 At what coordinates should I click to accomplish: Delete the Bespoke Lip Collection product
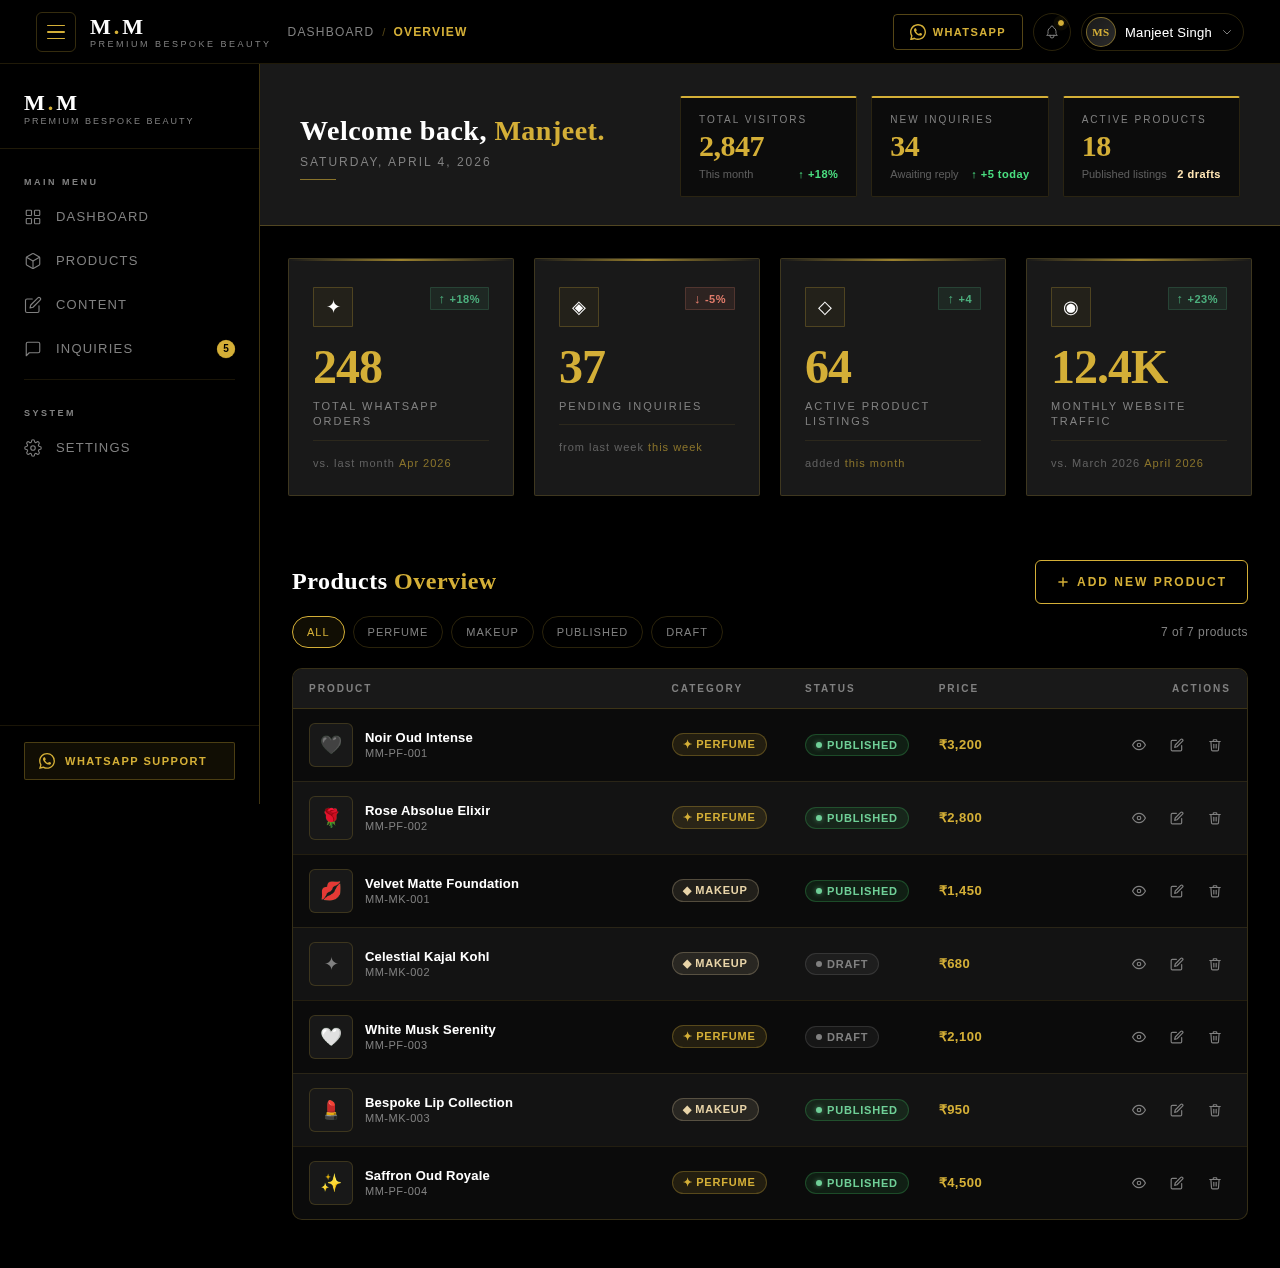click(x=1215, y=1110)
